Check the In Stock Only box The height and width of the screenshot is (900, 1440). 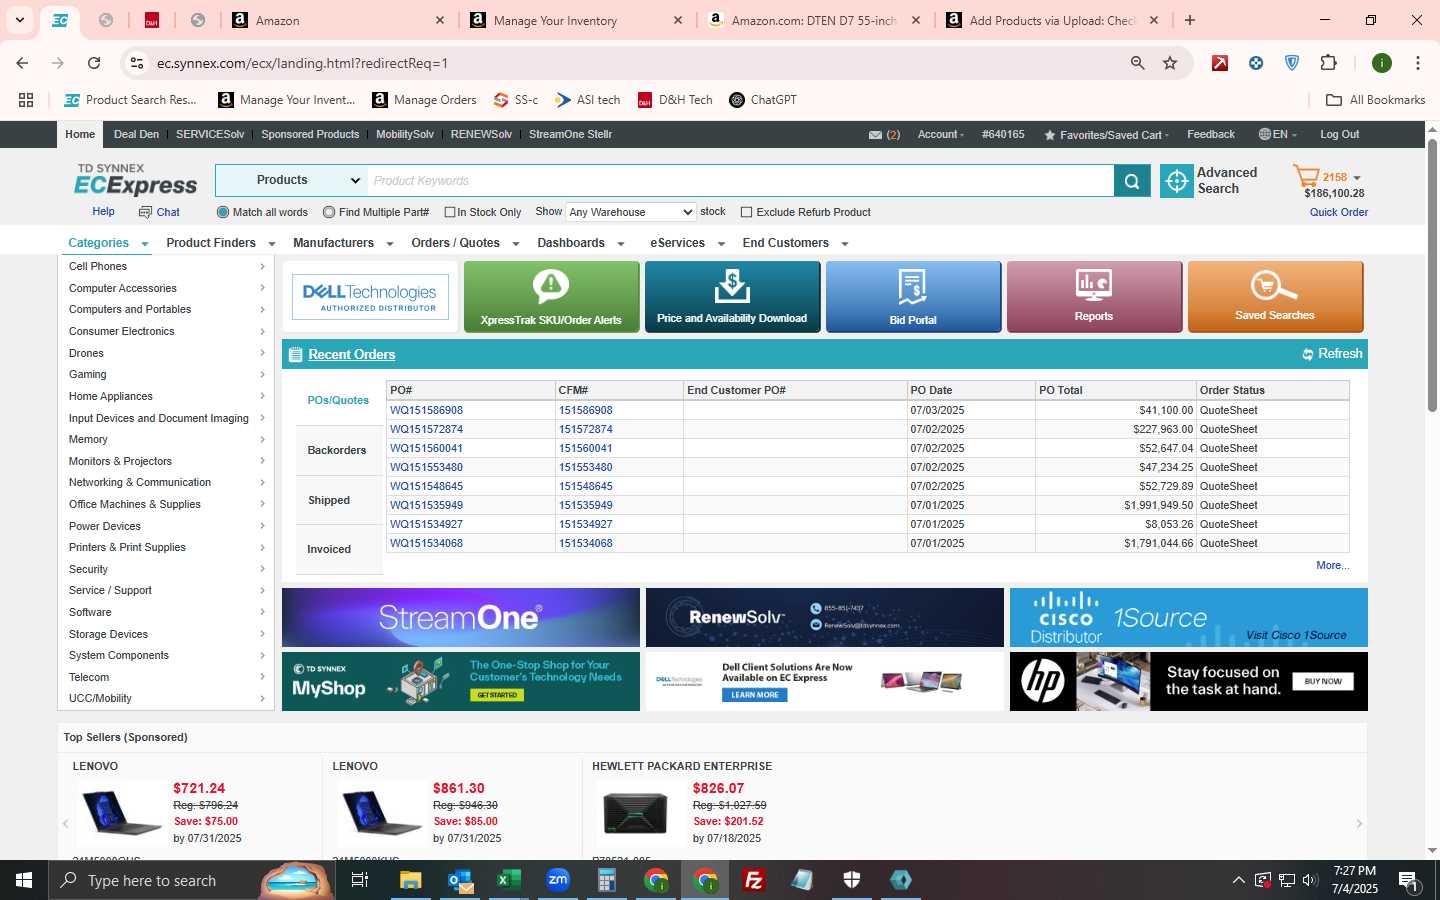tap(450, 212)
